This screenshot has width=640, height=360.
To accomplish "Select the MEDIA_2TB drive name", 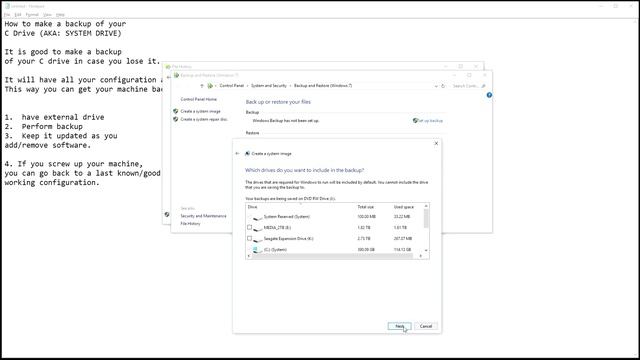I will point(277,227).
